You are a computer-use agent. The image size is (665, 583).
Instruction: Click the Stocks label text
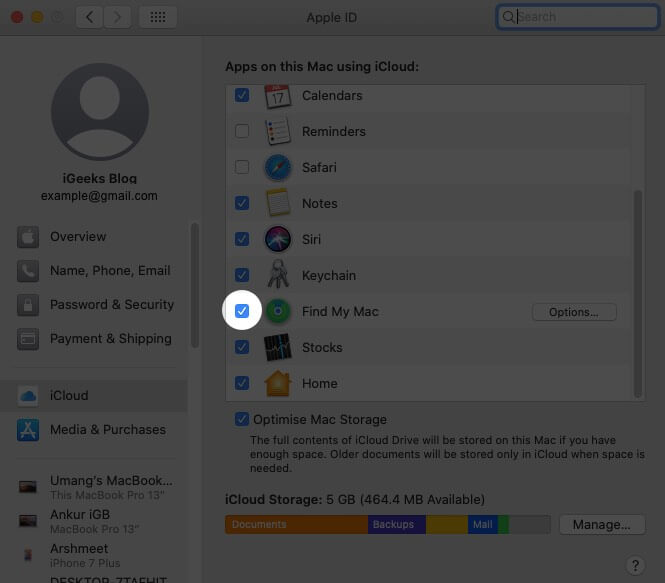coord(322,348)
